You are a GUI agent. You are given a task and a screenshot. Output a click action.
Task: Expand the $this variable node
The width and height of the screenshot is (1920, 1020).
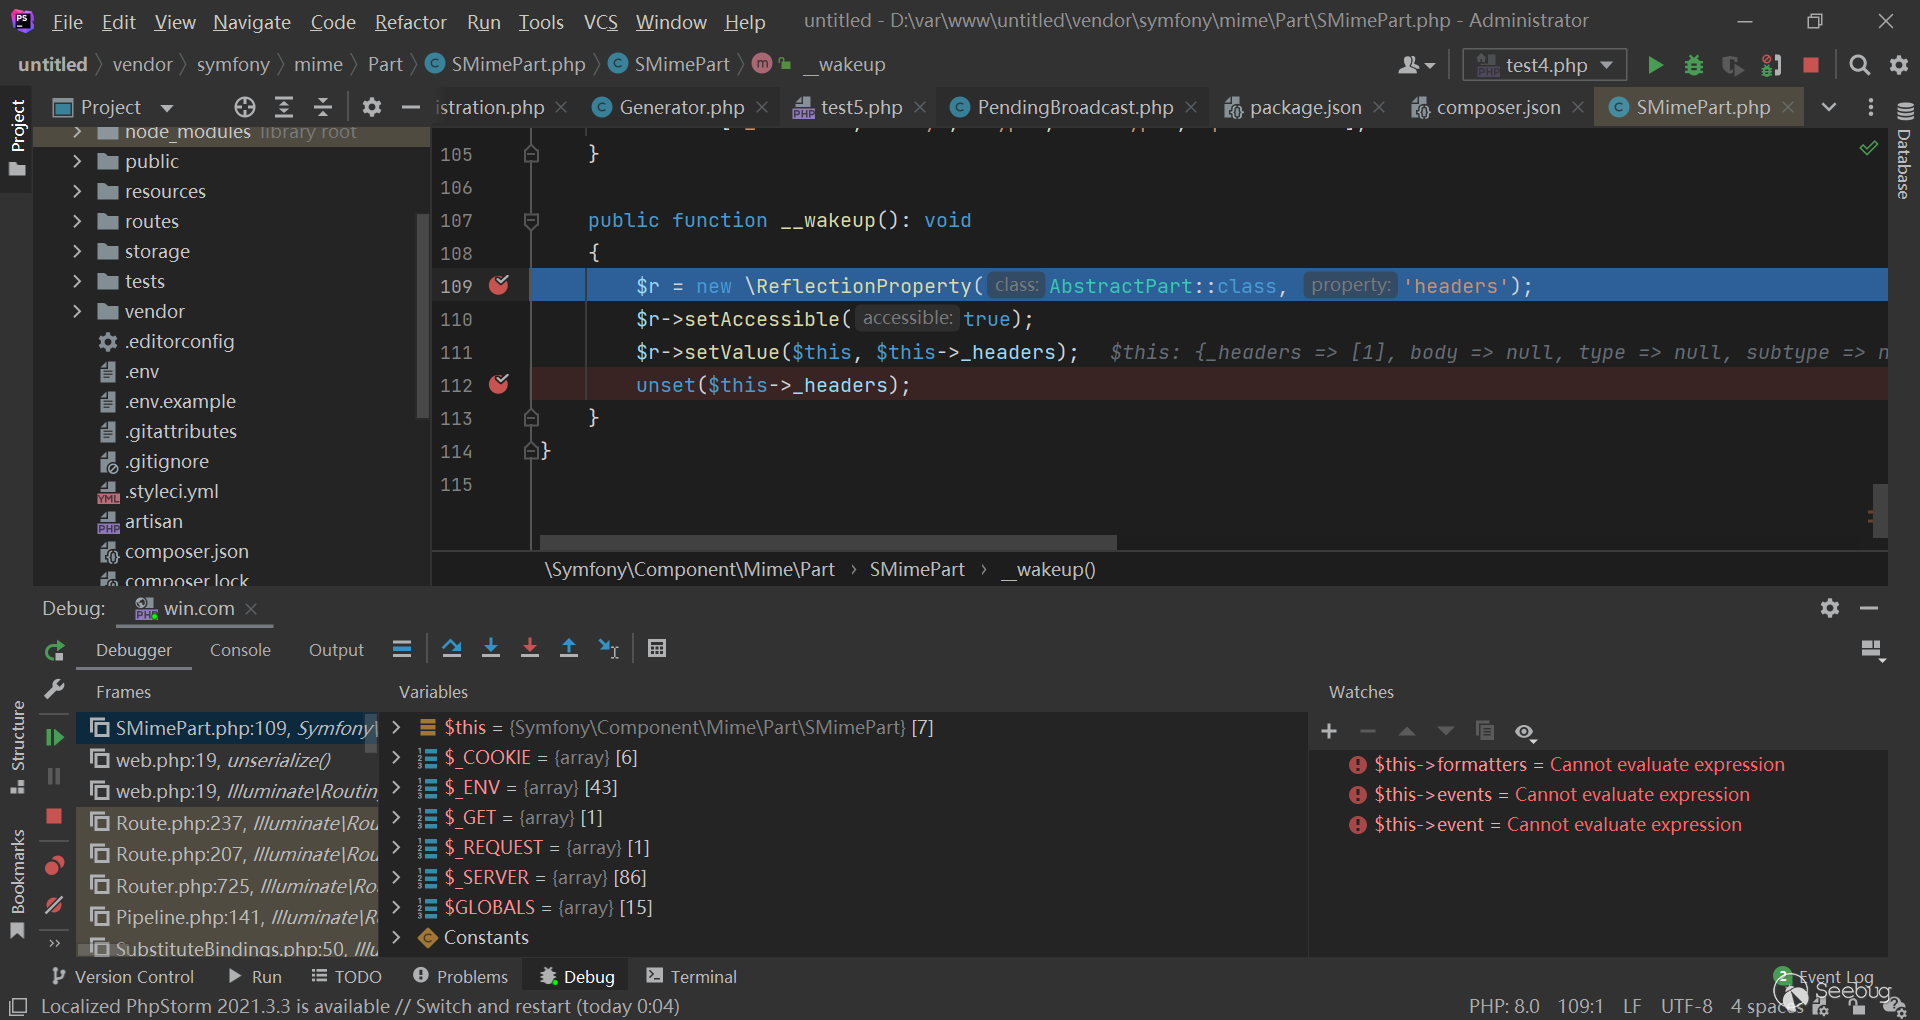(x=396, y=727)
